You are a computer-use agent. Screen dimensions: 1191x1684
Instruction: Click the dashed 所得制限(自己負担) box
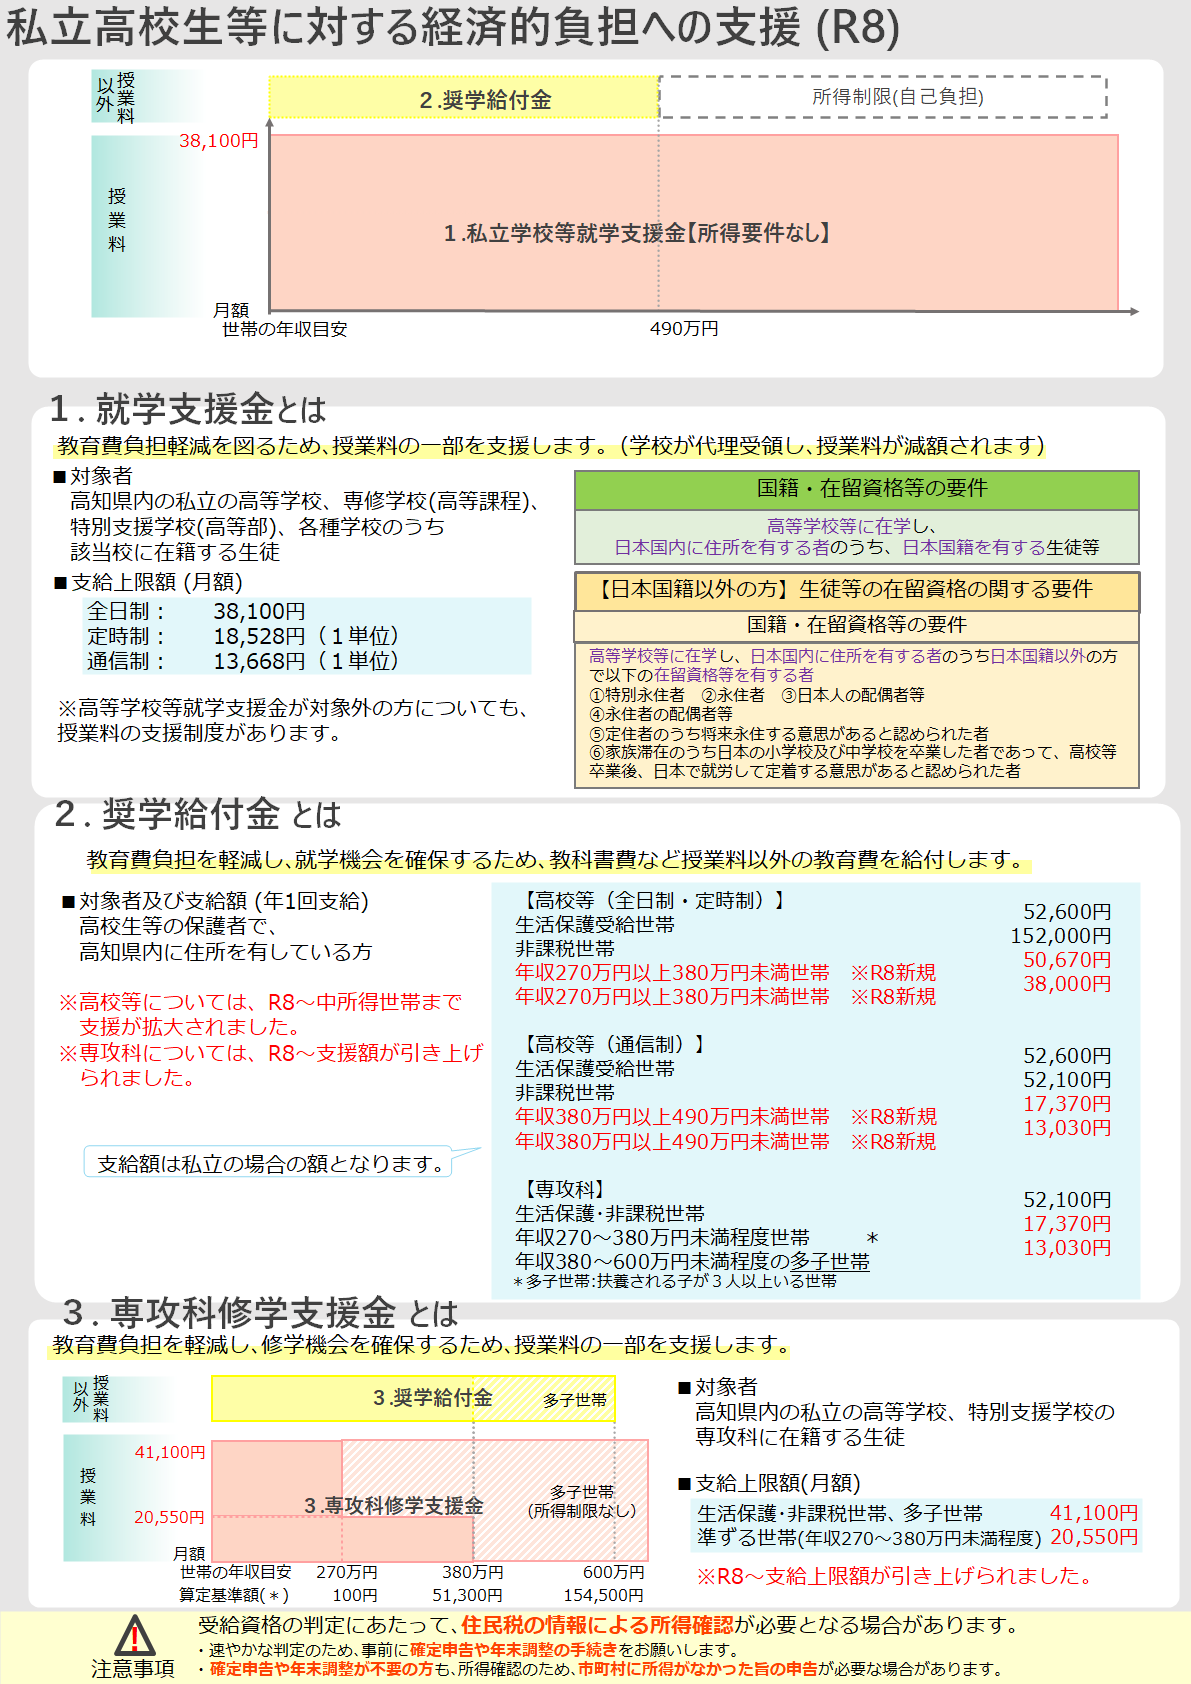[x=883, y=97]
